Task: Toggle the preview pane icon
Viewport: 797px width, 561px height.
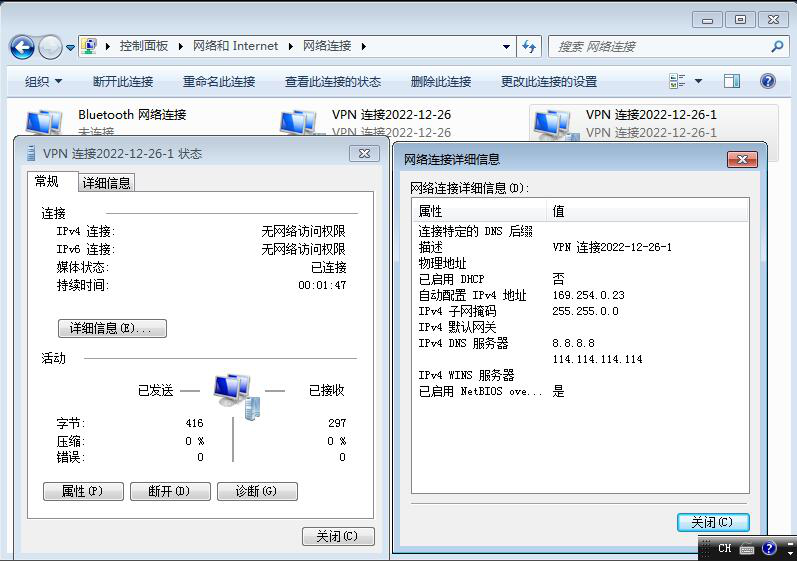Action: click(731, 81)
